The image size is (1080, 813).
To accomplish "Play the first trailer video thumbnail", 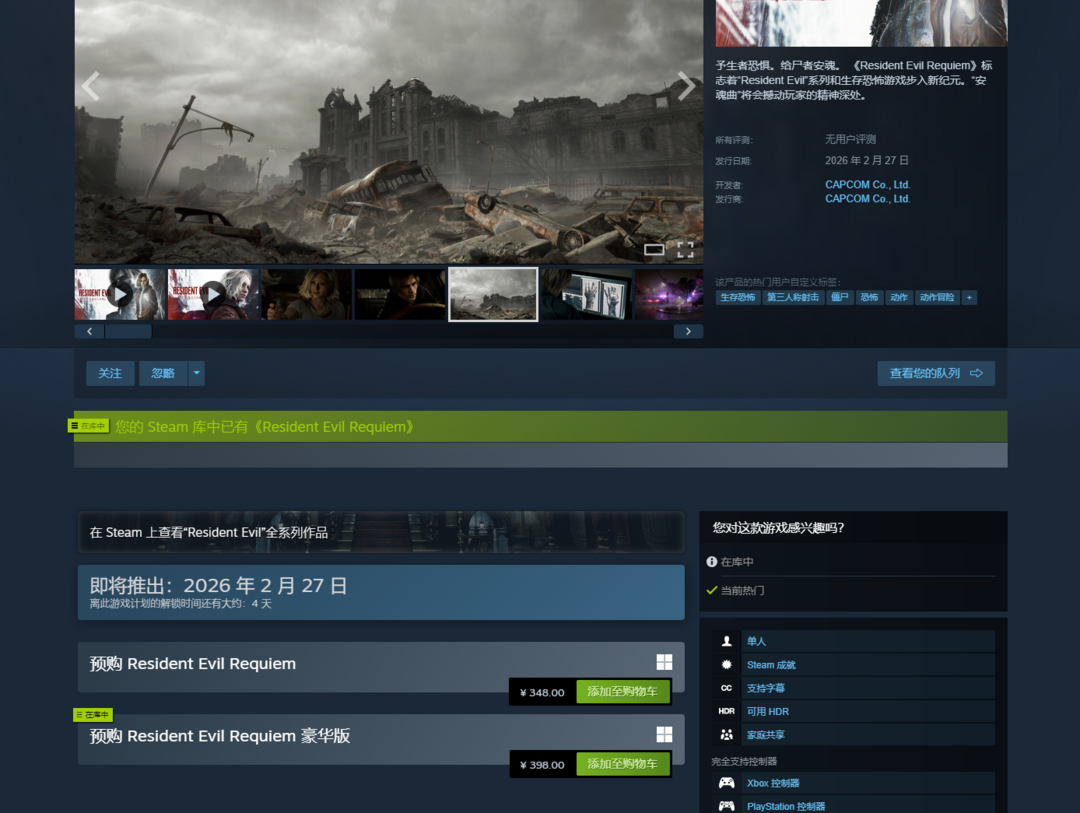I will 120,294.
